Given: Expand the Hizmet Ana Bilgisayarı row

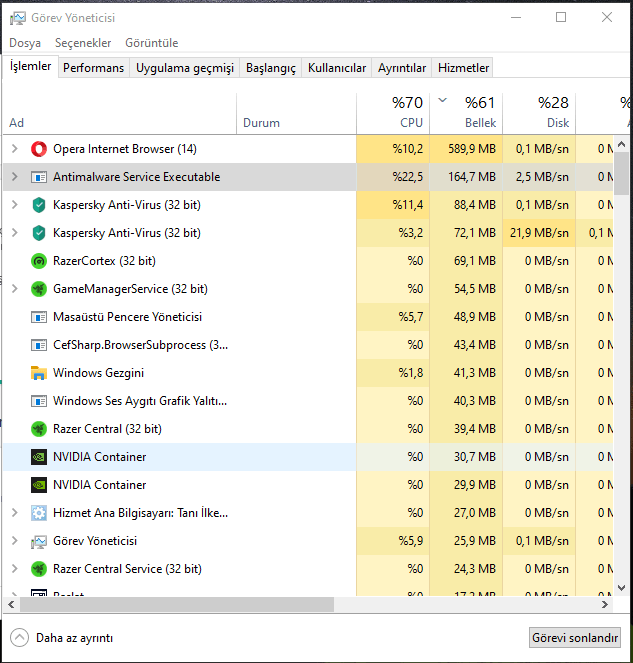Looking at the screenshot, I should click(x=15, y=512).
